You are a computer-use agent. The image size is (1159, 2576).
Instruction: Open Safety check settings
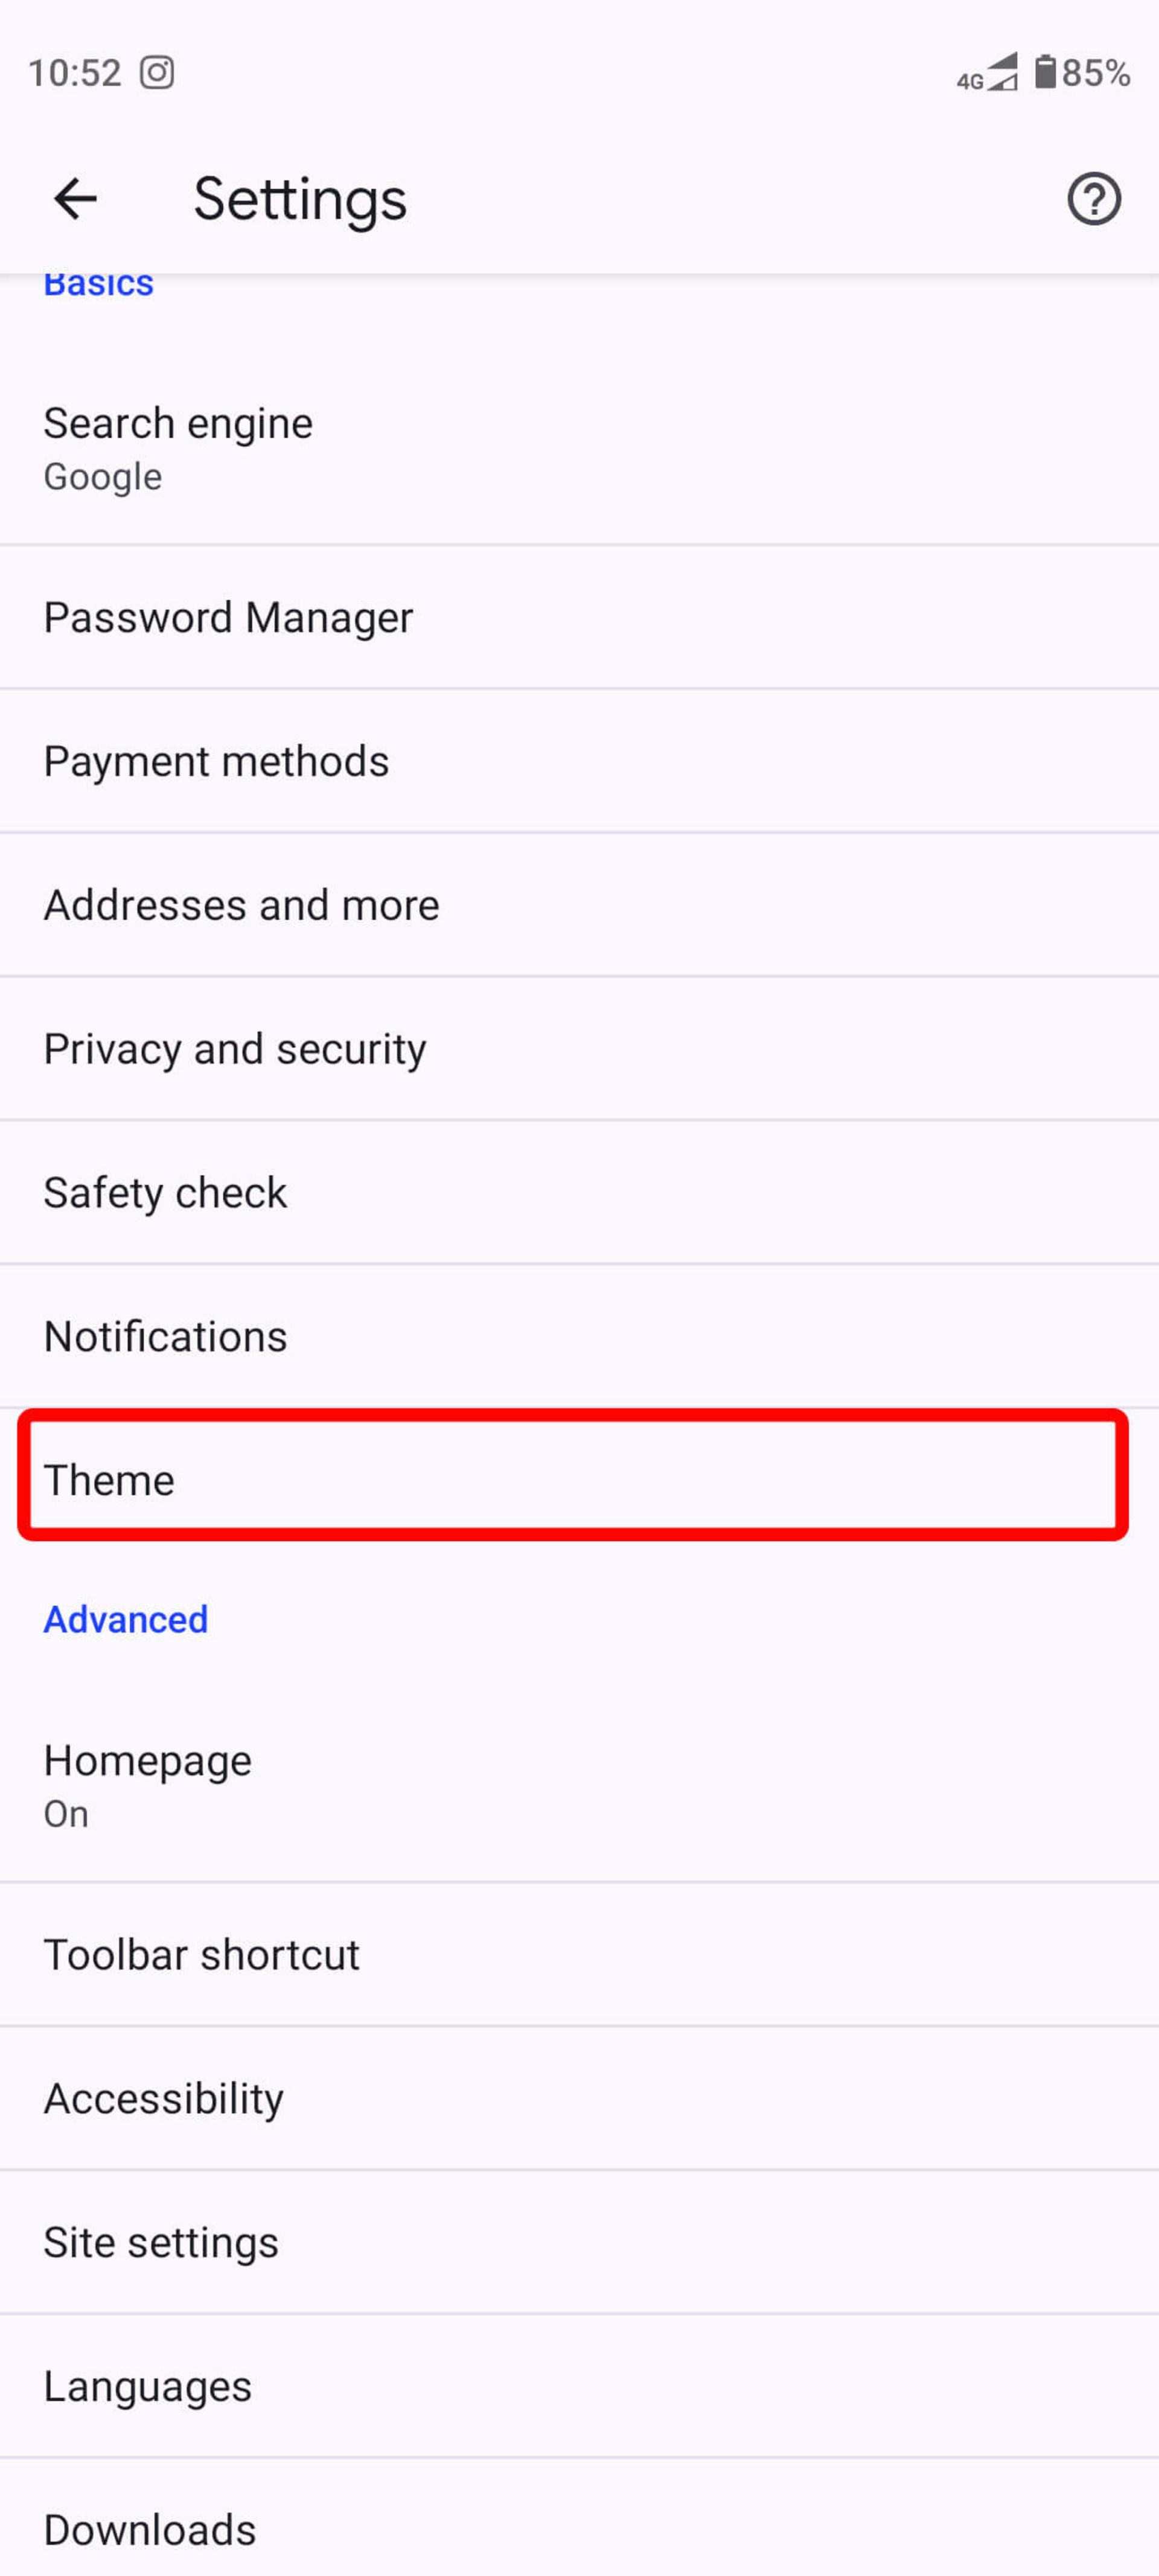pyautogui.click(x=579, y=1191)
